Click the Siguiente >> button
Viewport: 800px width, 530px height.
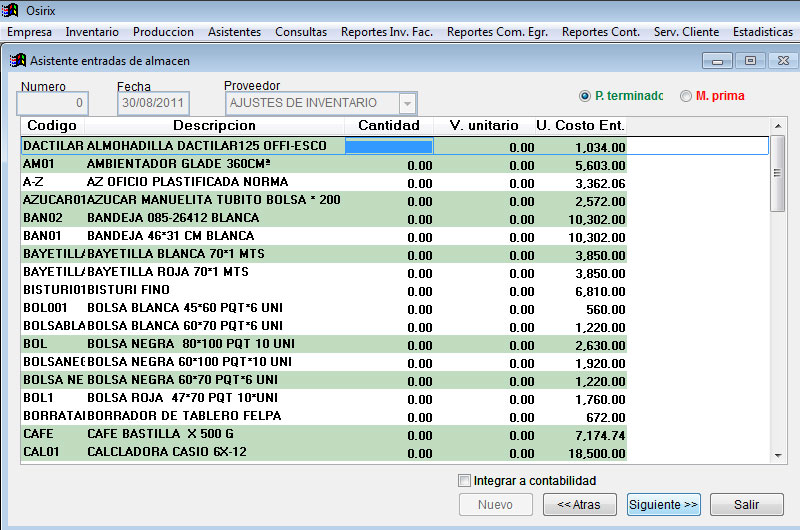(663, 504)
